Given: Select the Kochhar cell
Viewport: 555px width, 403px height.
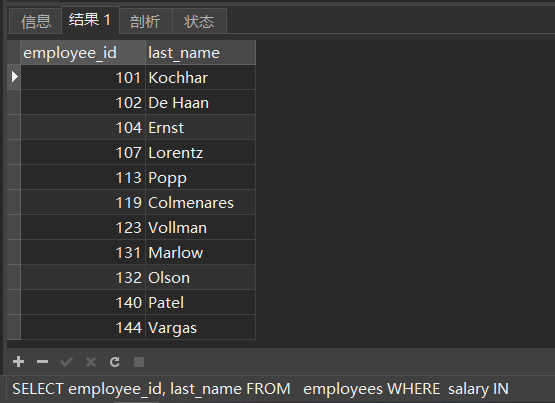Looking at the screenshot, I should [x=200, y=77].
